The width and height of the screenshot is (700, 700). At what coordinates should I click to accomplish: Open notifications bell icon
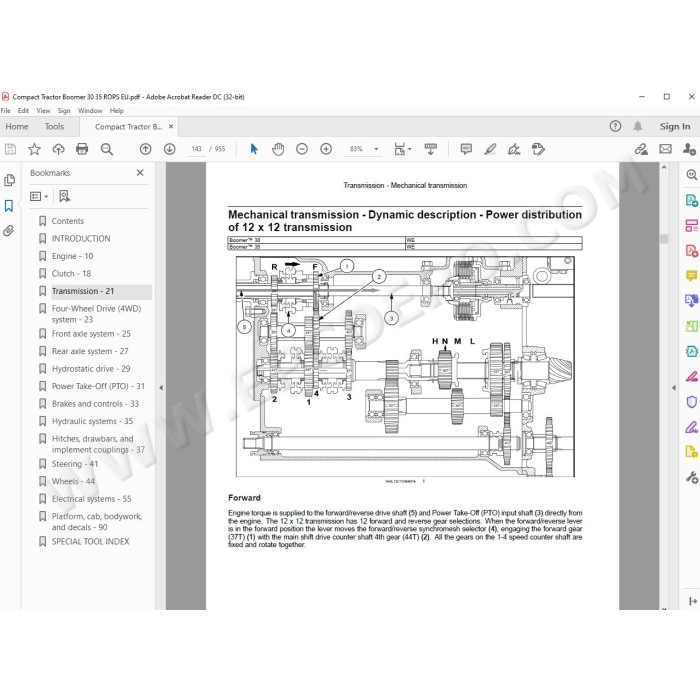638,126
